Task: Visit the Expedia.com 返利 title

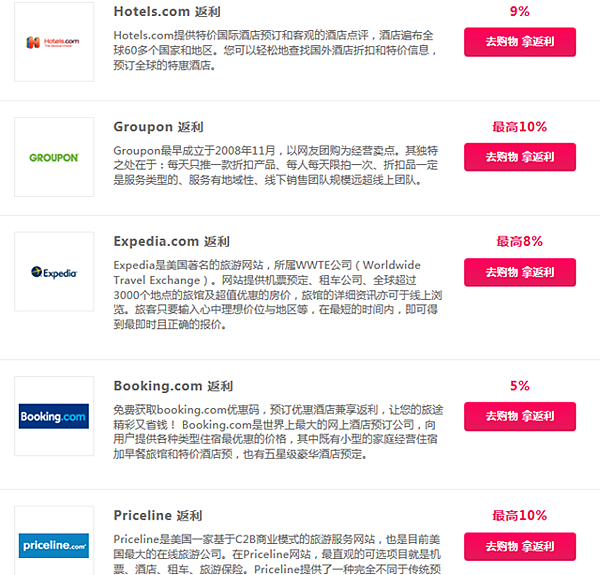Action: click(171, 242)
